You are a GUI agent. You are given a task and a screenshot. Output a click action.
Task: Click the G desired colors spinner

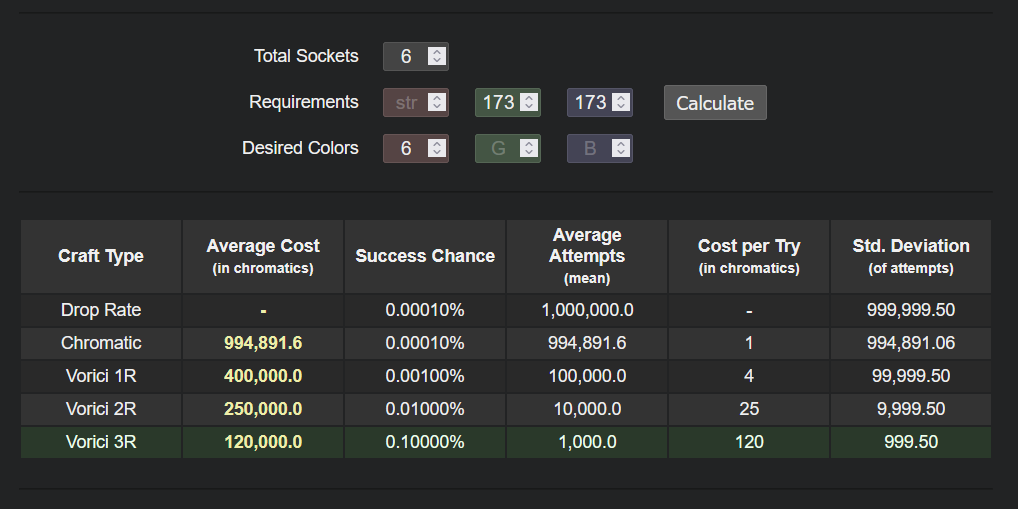point(529,149)
